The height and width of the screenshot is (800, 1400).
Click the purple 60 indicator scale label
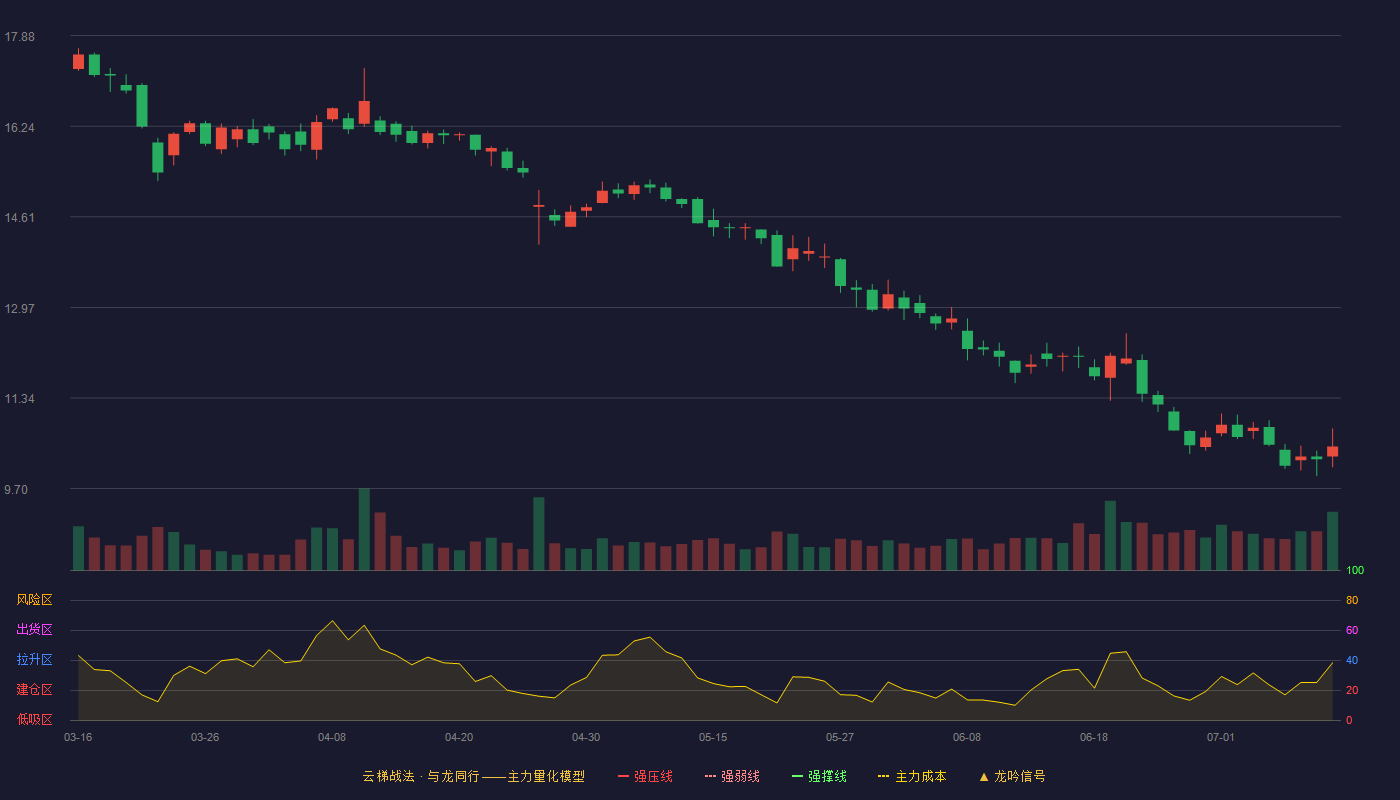click(1352, 630)
